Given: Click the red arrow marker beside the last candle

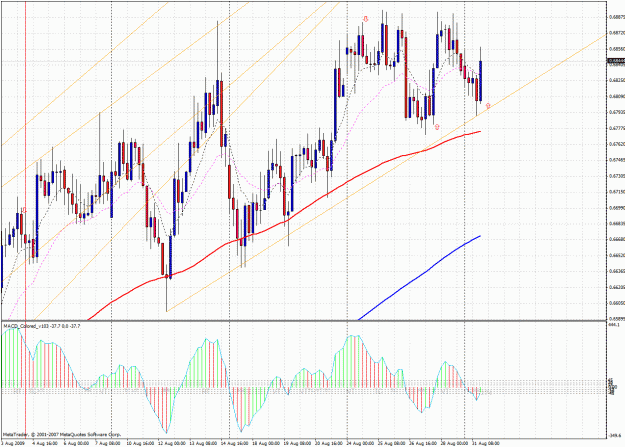Looking at the screenshot, I should click(x=488, y=106).
